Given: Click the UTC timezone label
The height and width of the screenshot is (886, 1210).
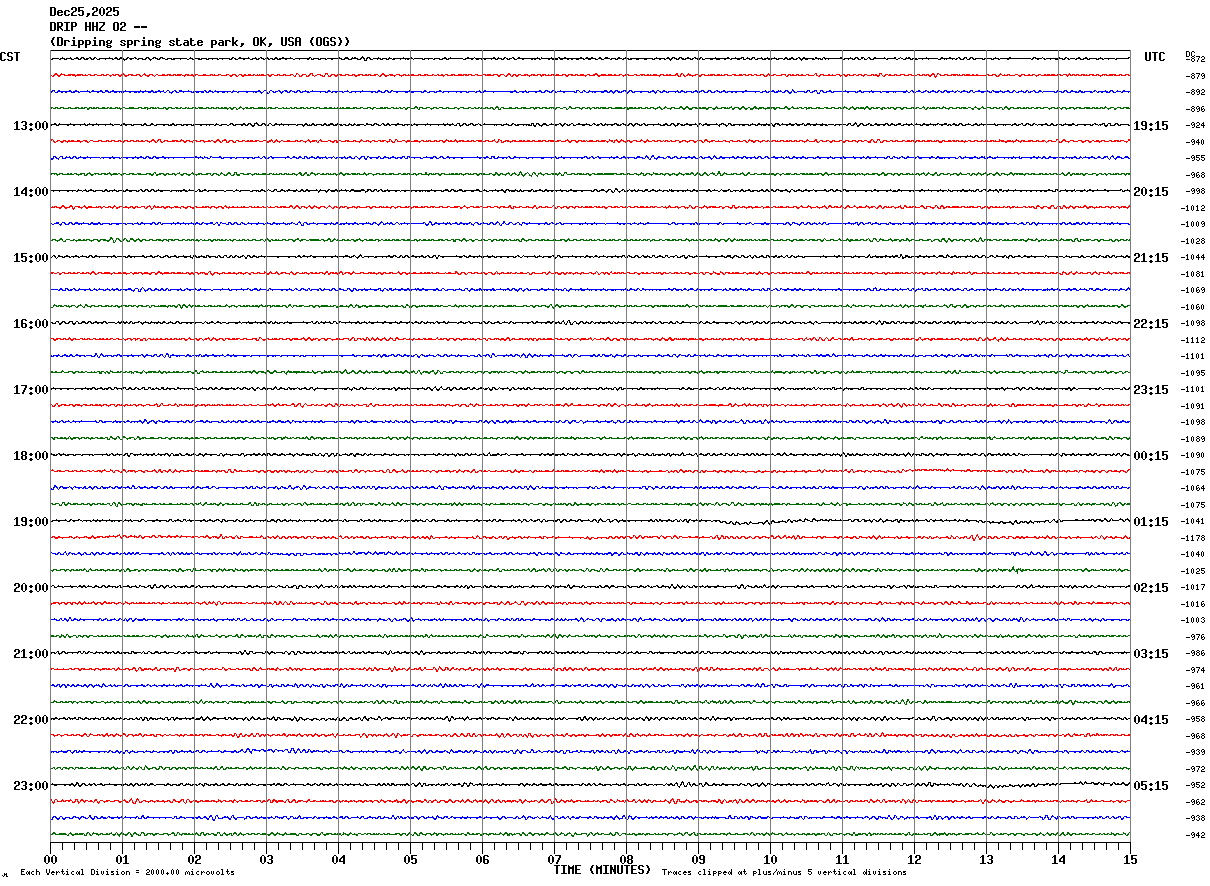Looking at the screenshot, I should pos(1155,57).
